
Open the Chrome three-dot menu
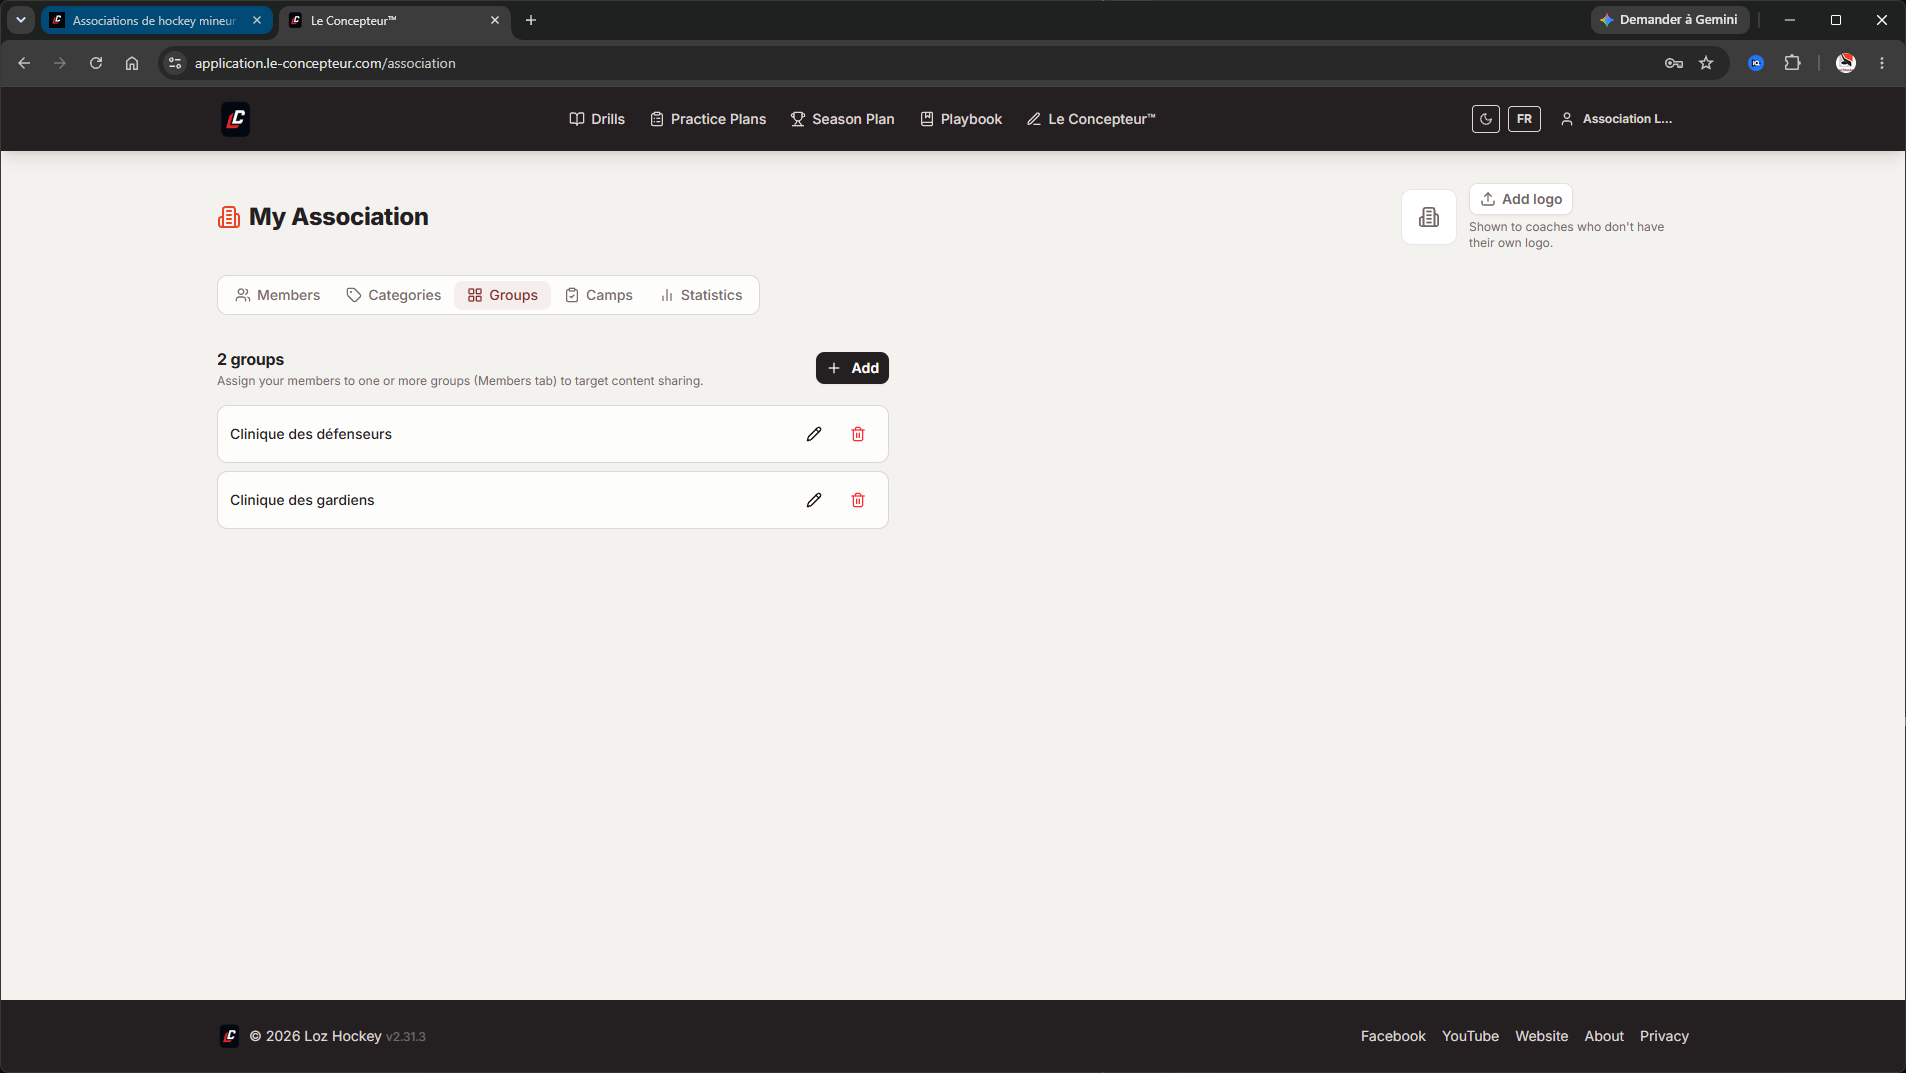pyautogui.click(x=1882, y=63)
